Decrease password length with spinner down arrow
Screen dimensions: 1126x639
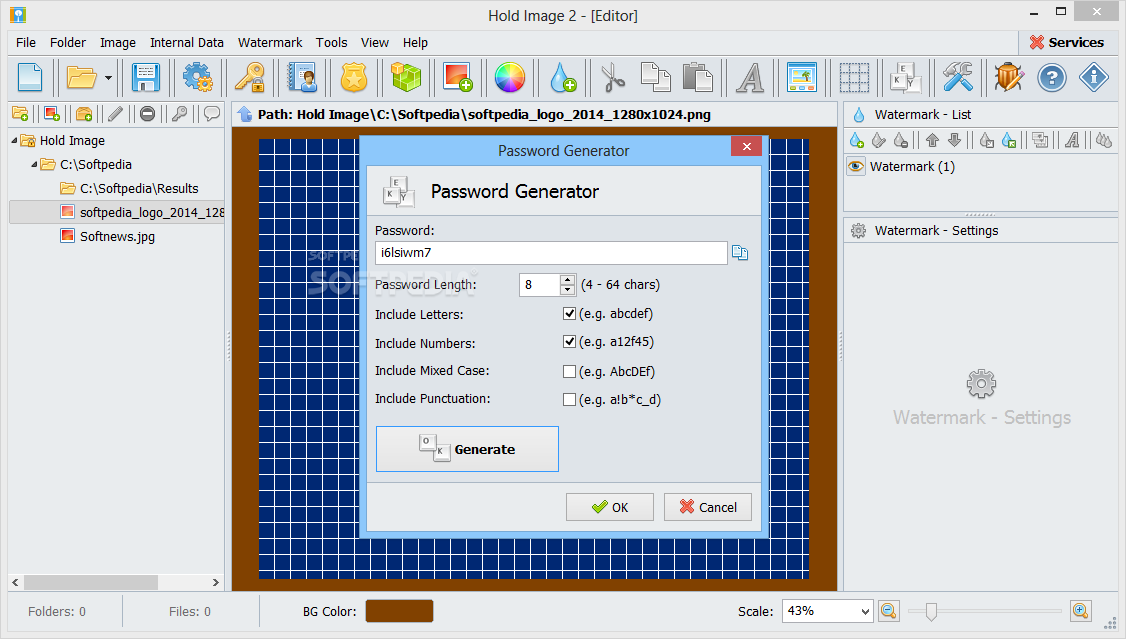coord(567,290)
